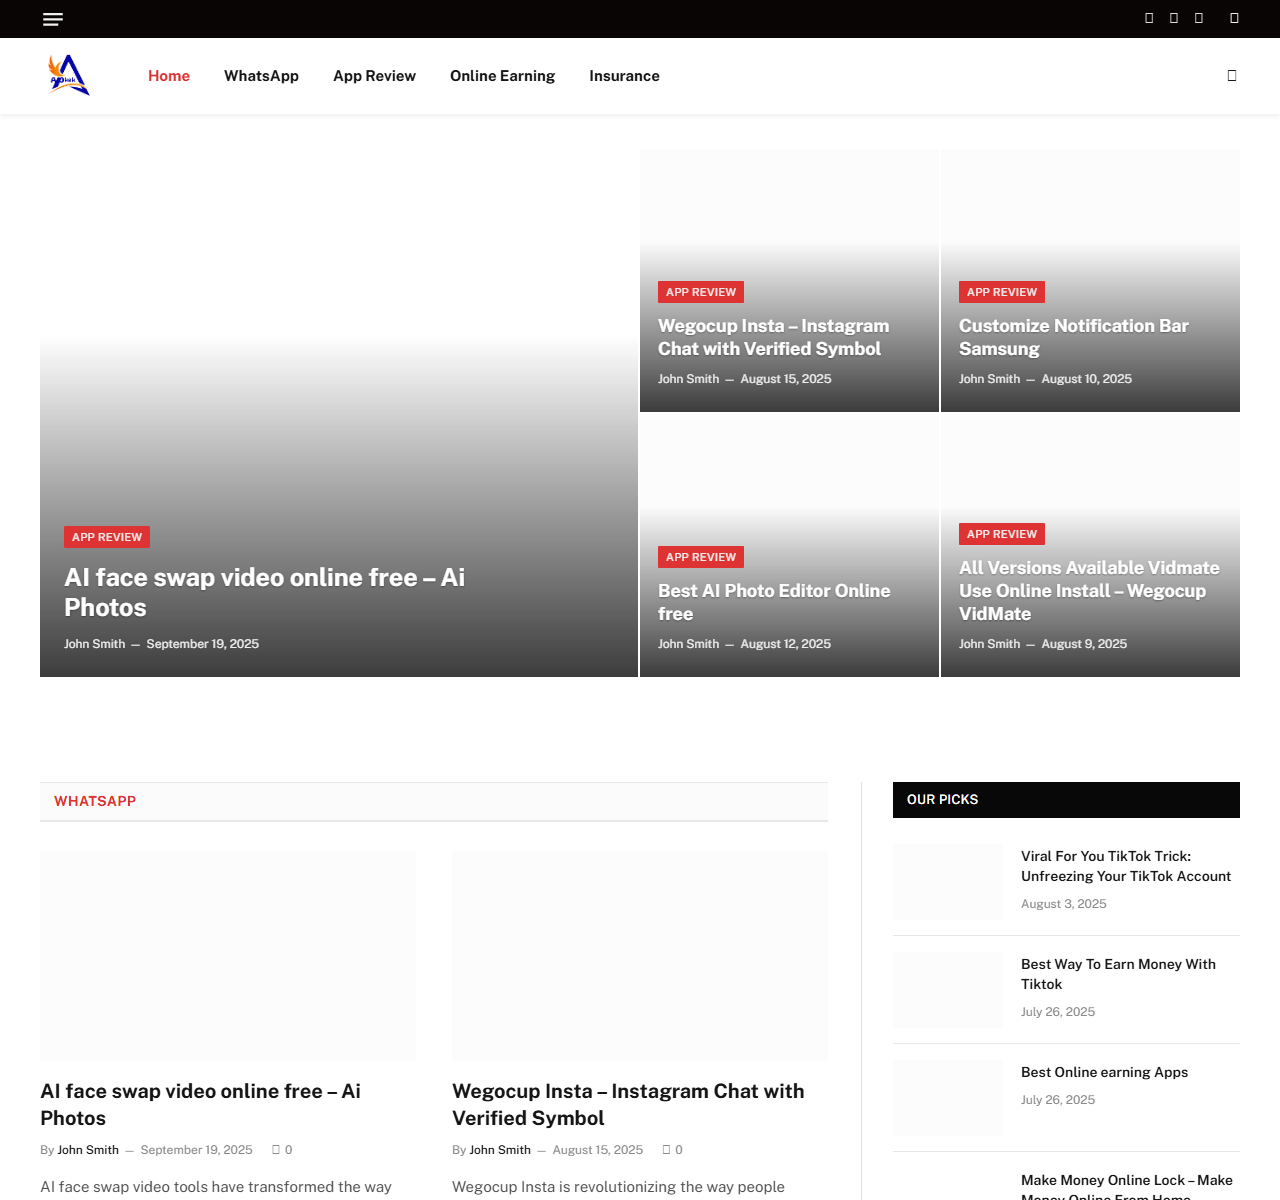Screen dimensions: 1280x1200
Task: Click the leftmost social icon in the black top bar
Action: pos(1149,18)
